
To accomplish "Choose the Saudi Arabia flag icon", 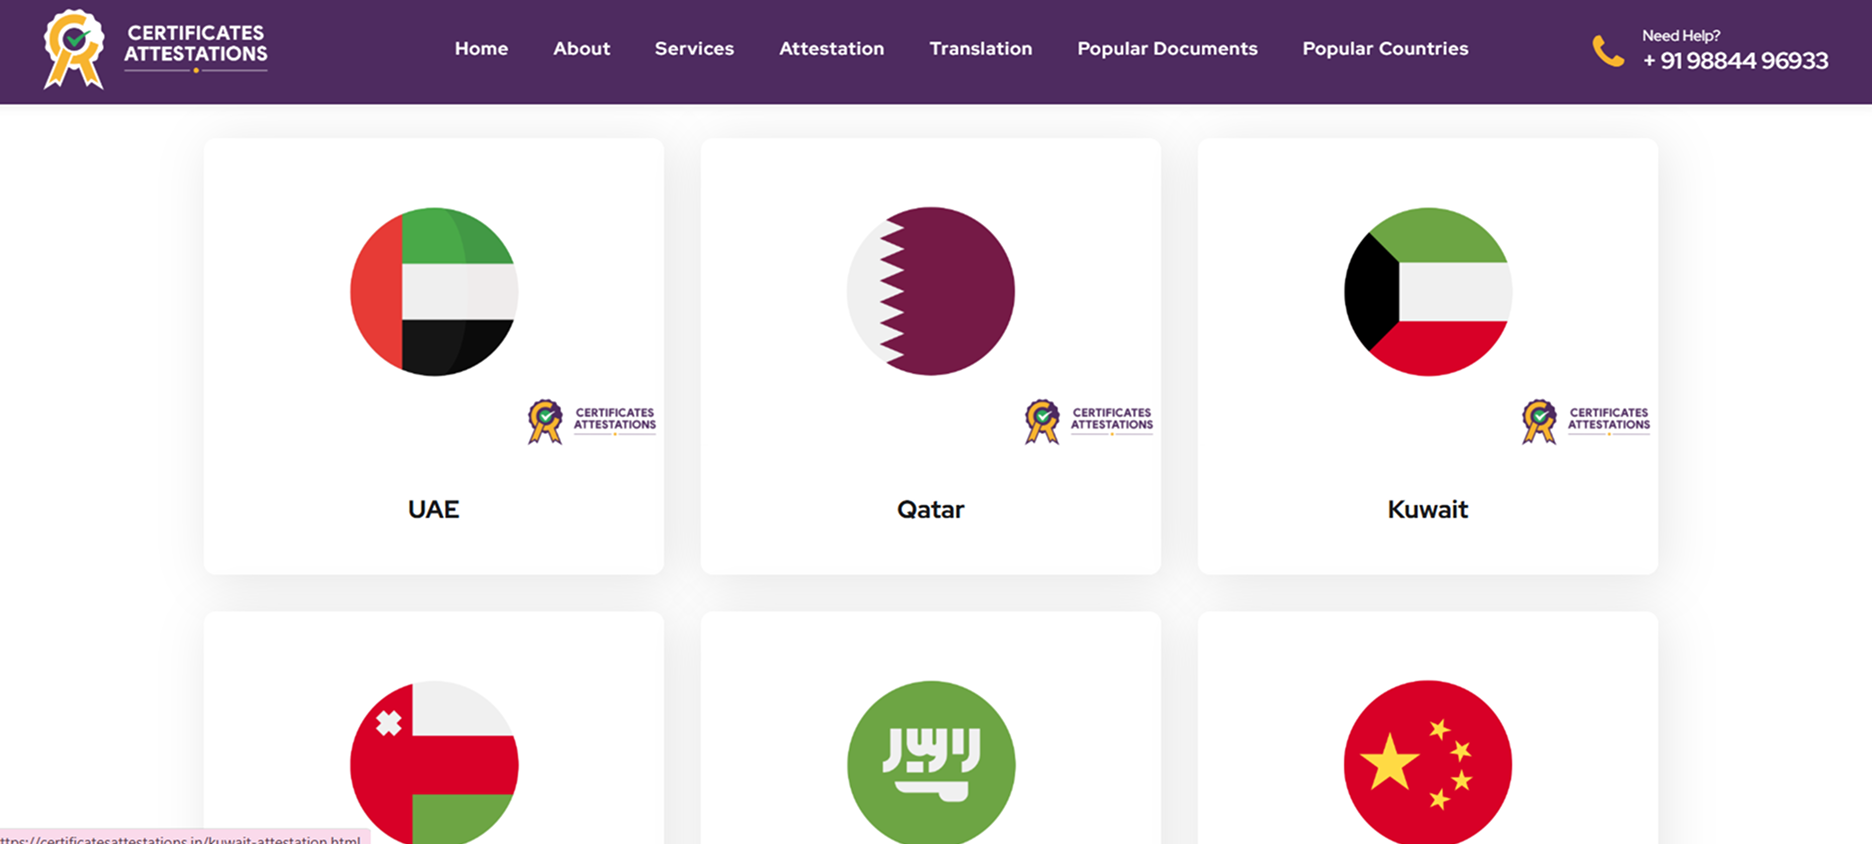I will click(931, 762).
